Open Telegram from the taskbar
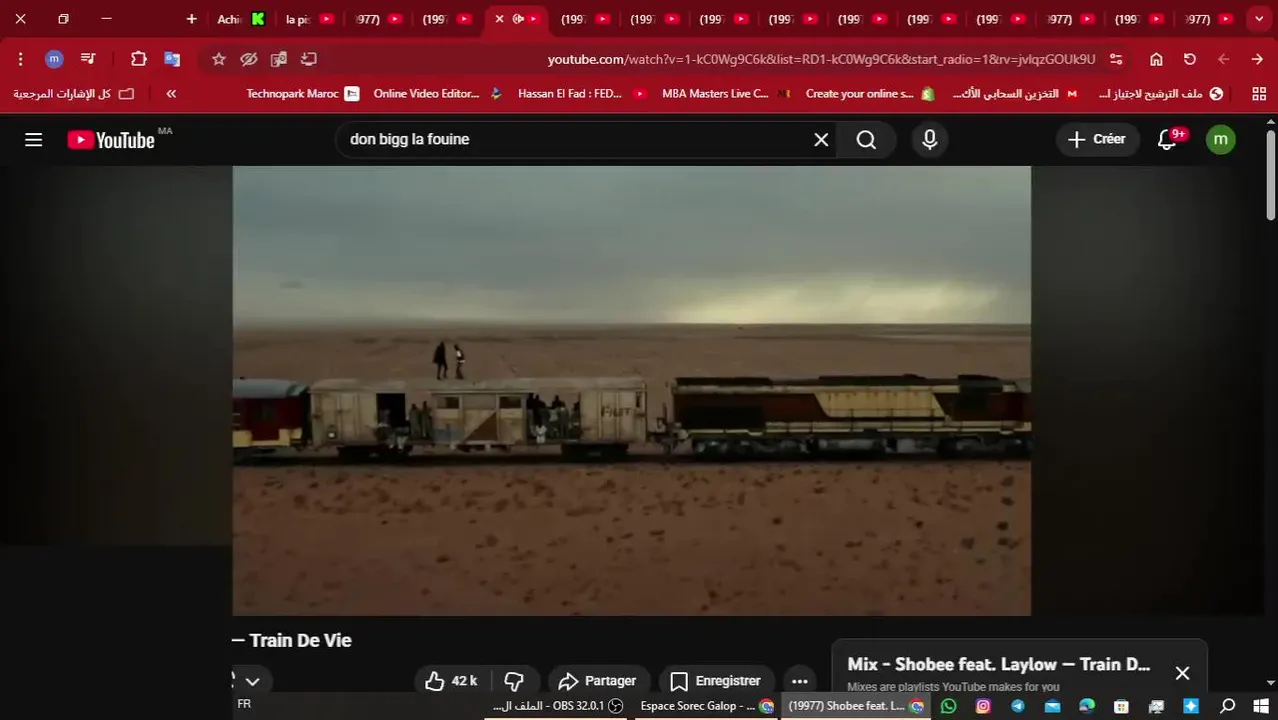Image resolution: width=1278 pixels, height=720 pixels. pyautogui.click(x=1018, y=706)
